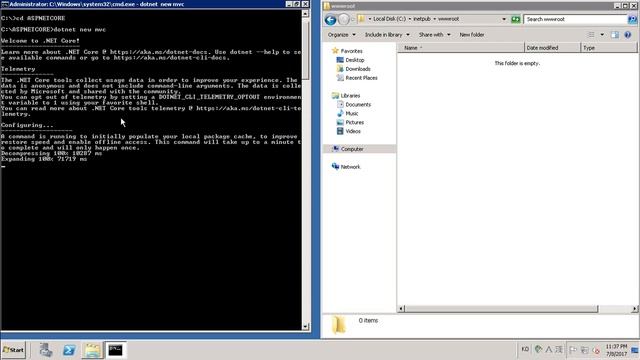Expand the inetpub breadcrumb arrow
Viewport: 640px width, 360px height.
tap(434, 19)
